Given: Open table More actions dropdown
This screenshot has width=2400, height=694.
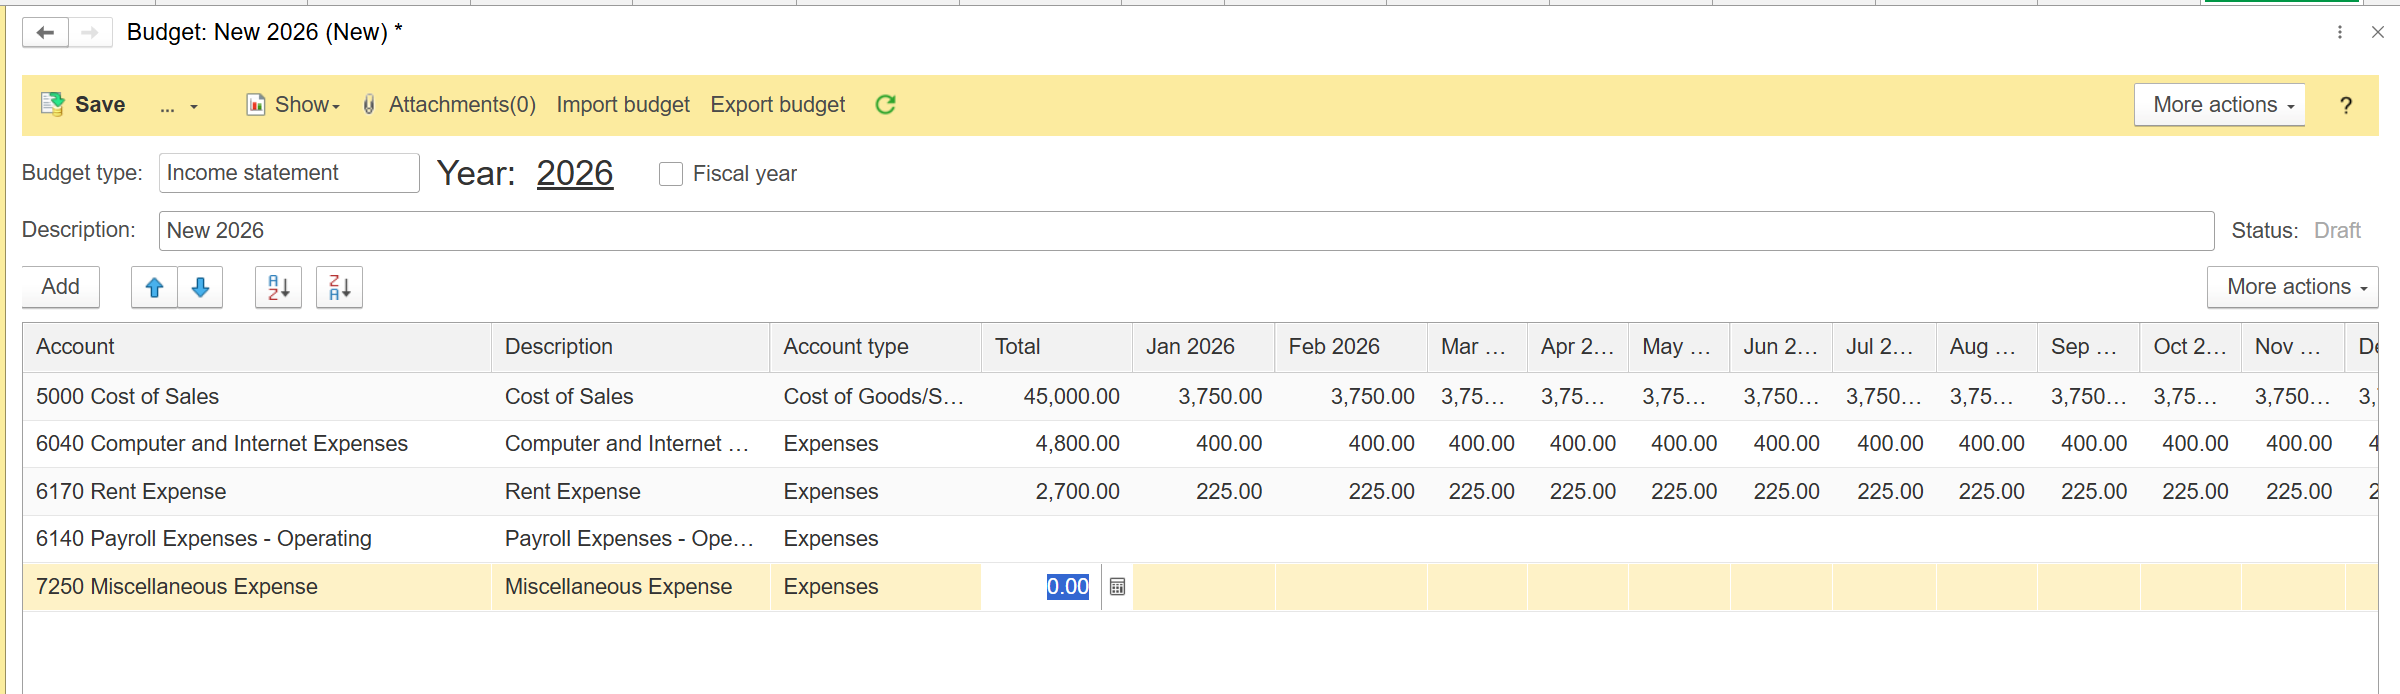Looking at the screenshot, I should 2292,287.
